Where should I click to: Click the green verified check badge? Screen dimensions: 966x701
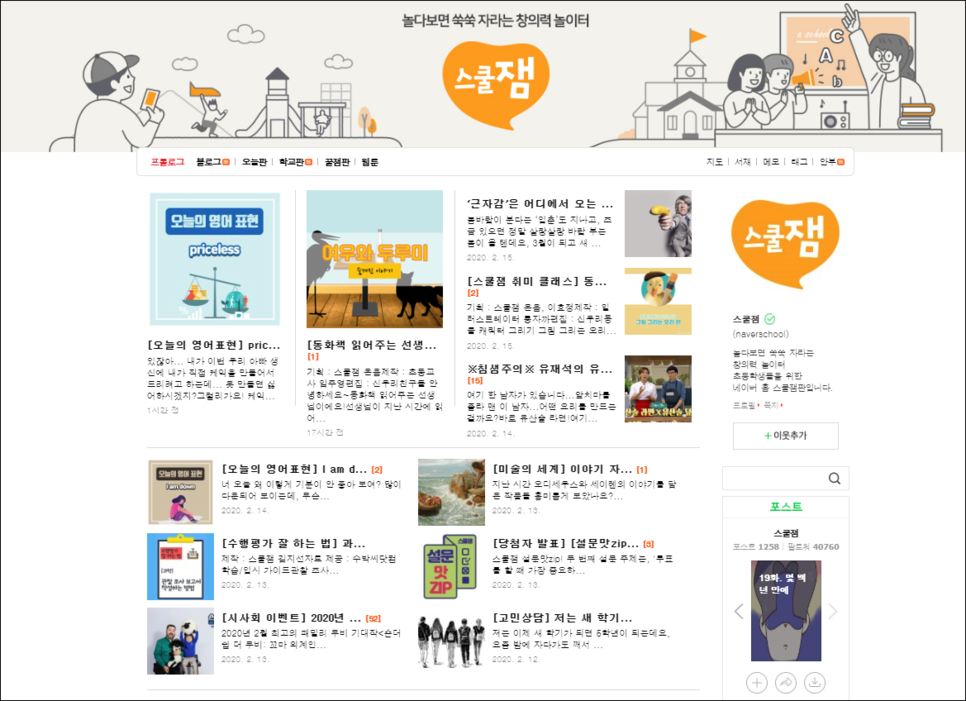click(x=769, y=319)
